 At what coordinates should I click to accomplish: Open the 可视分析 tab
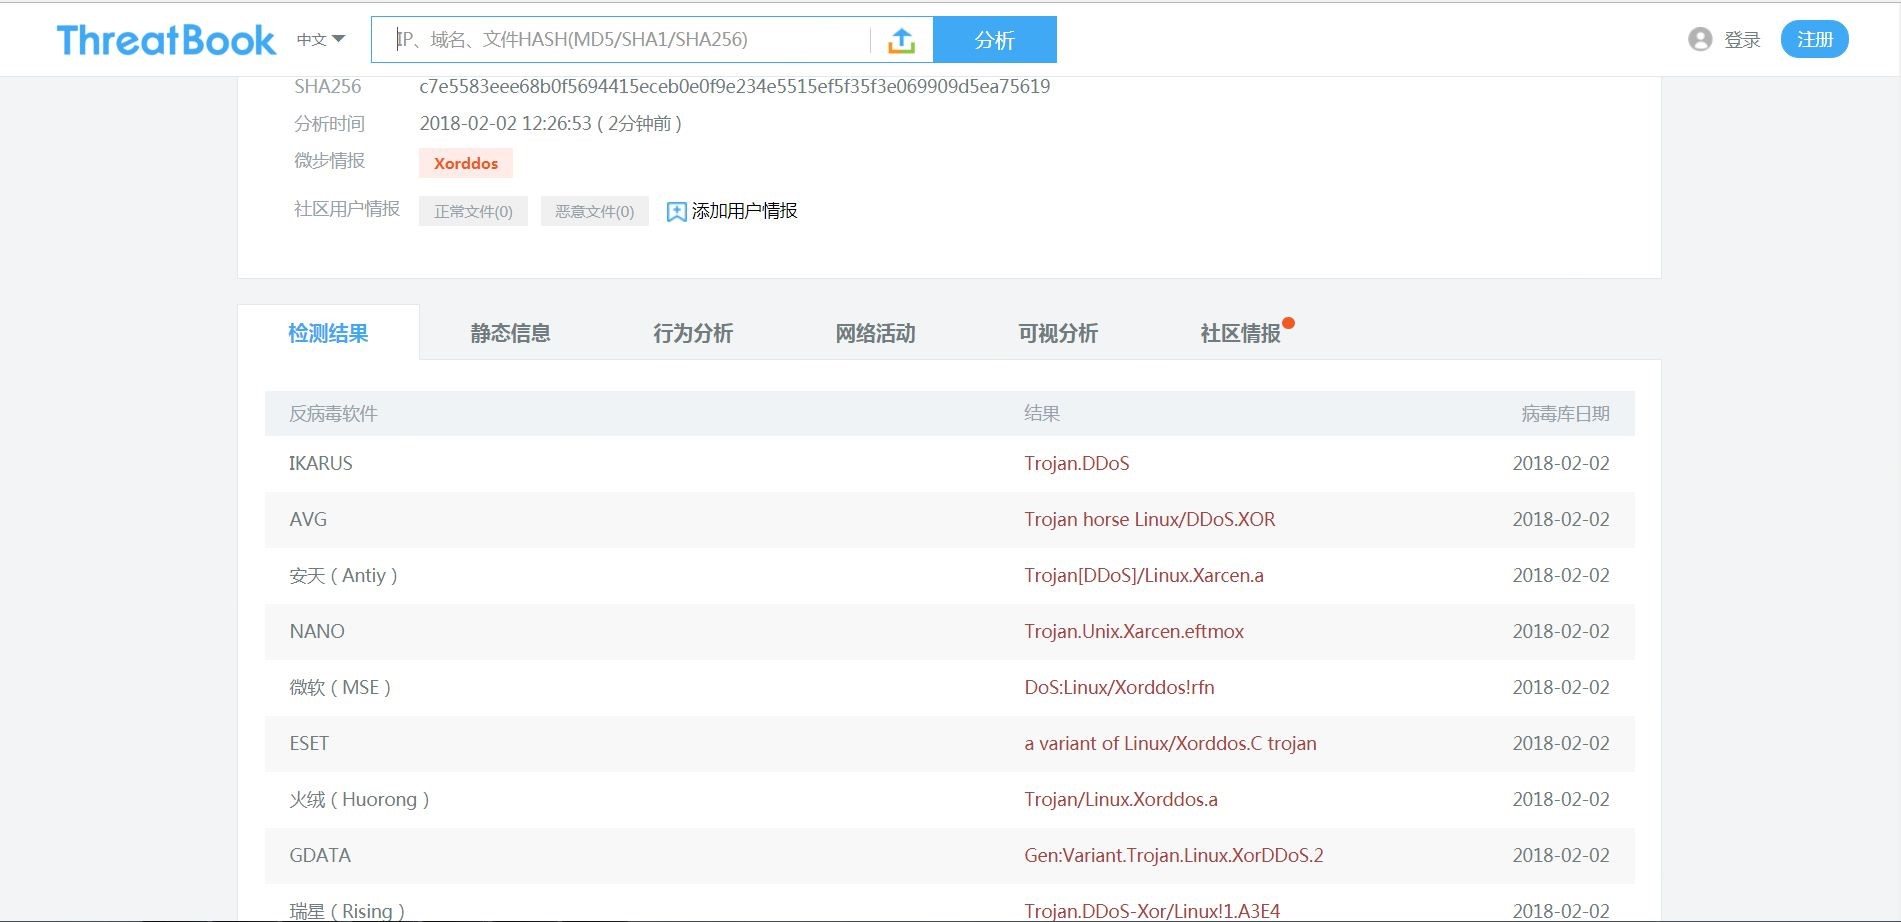1058,332
